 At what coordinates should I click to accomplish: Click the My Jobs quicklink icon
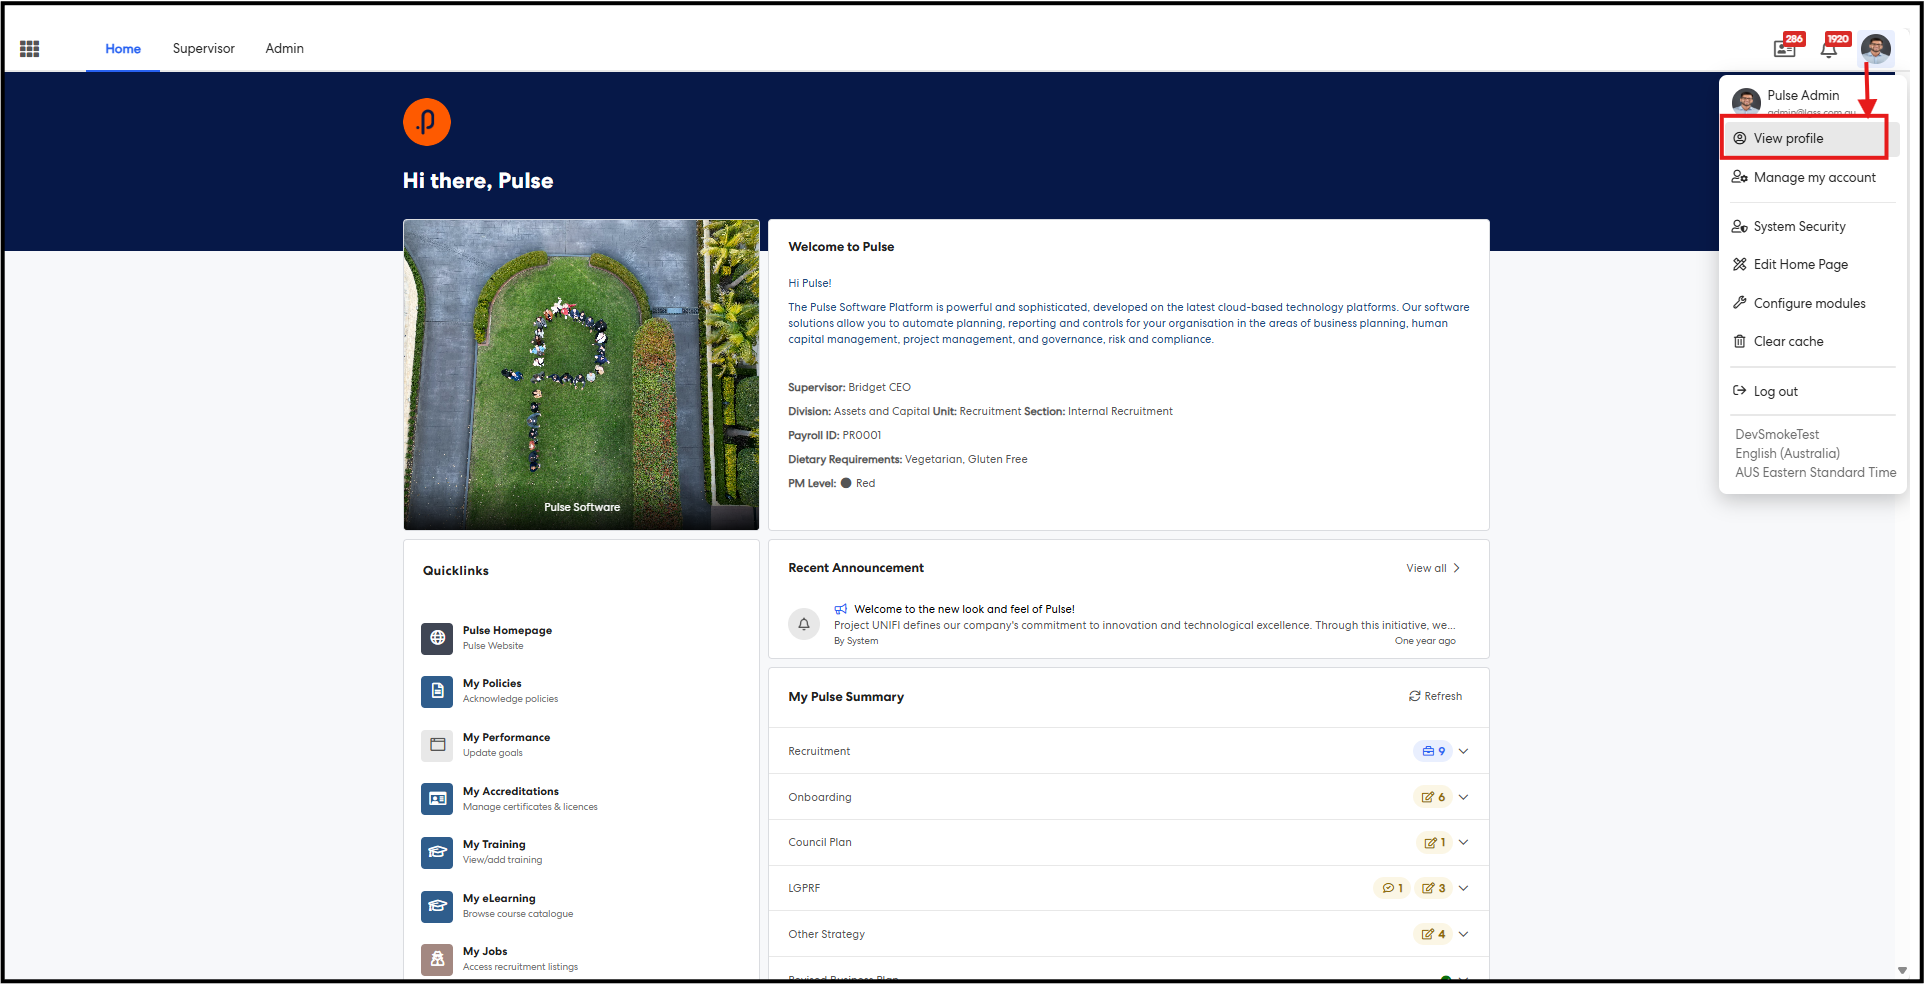pos(437,959)
